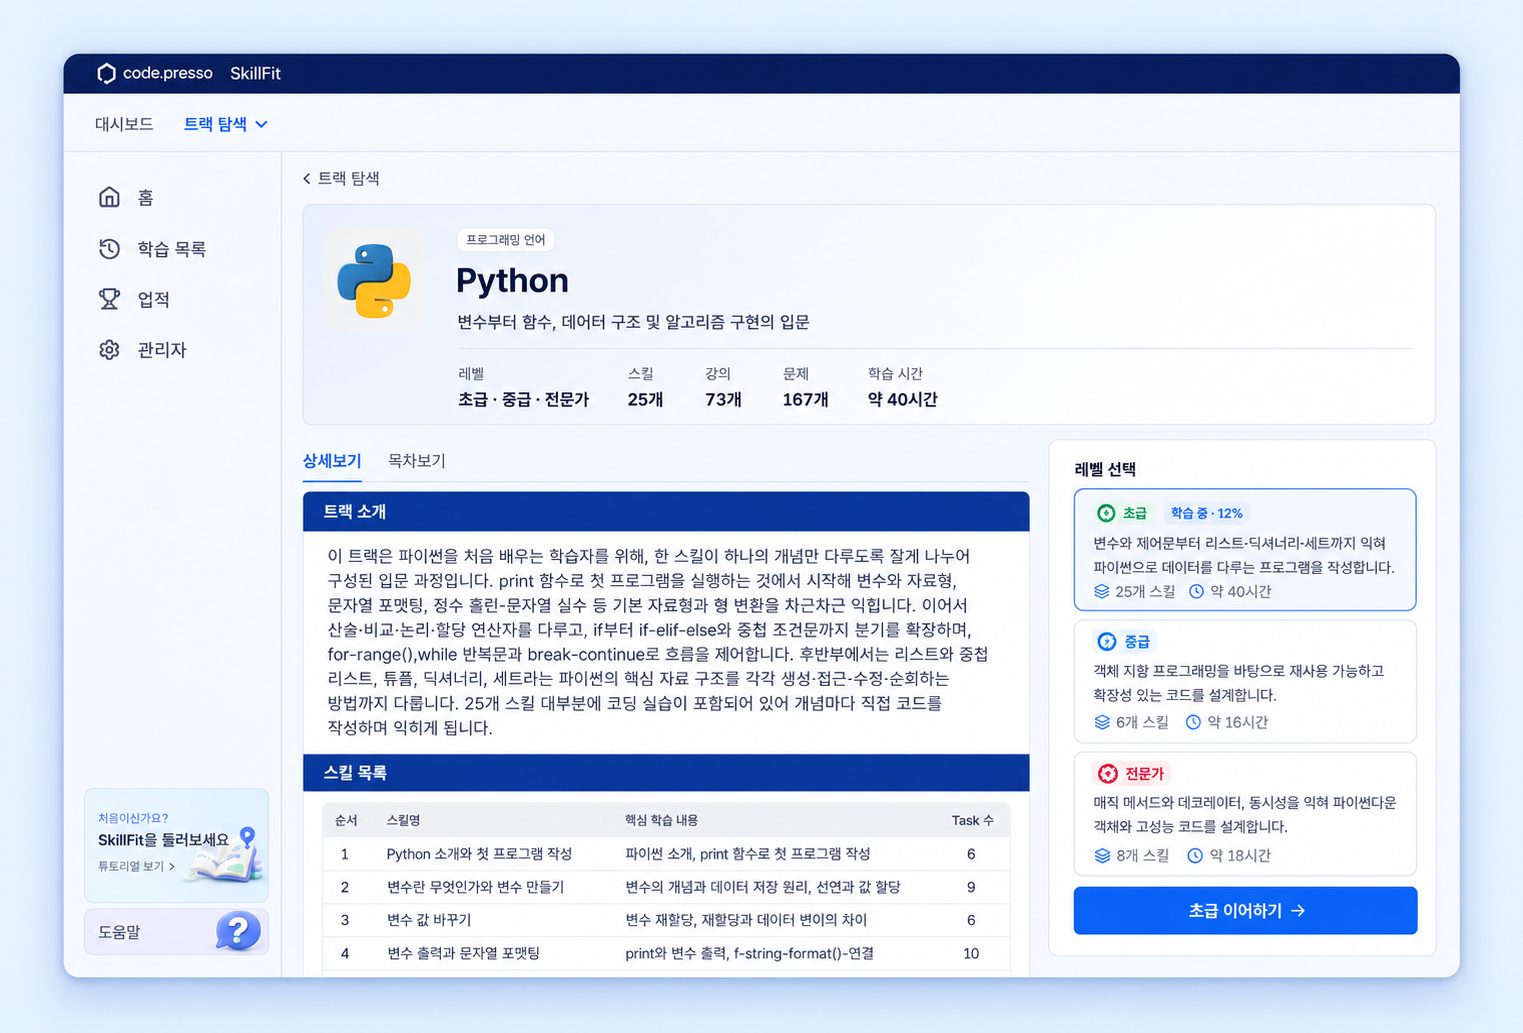Screen dimensions: 1523x1033
Task: Click the 스킬 목록 section header
Action: pos(666,772)
